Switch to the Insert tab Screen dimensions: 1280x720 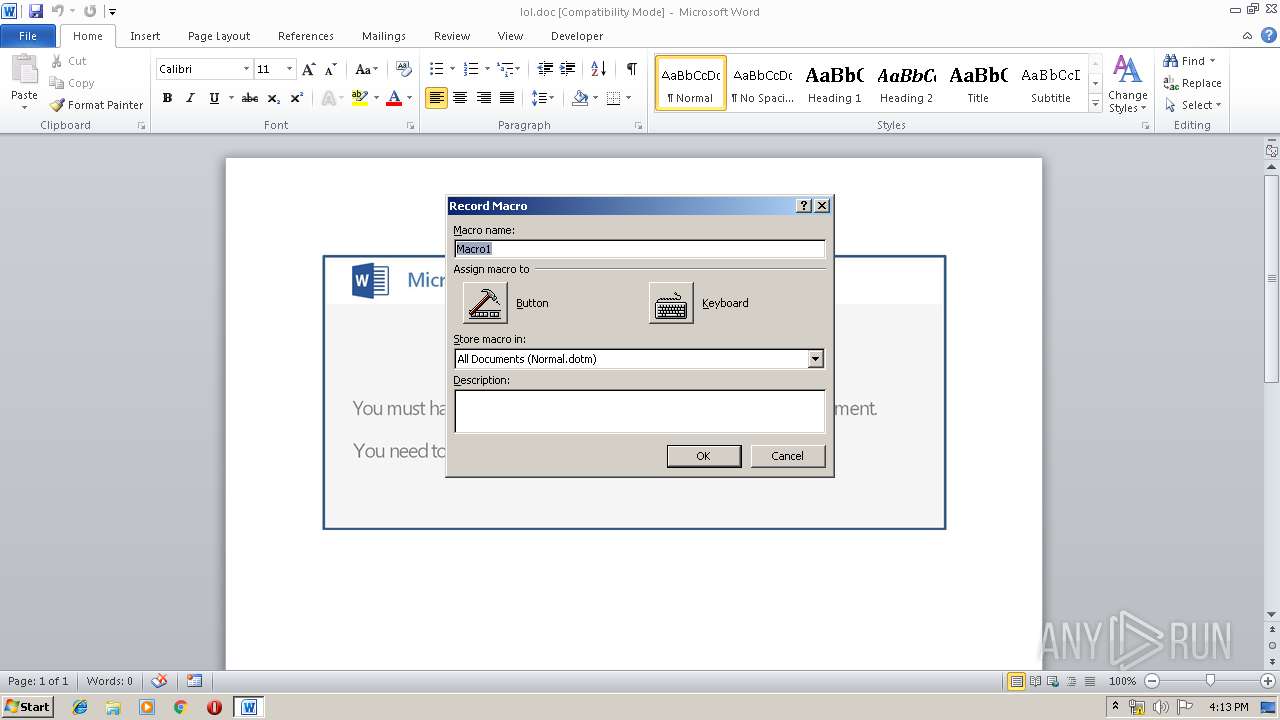145,36
